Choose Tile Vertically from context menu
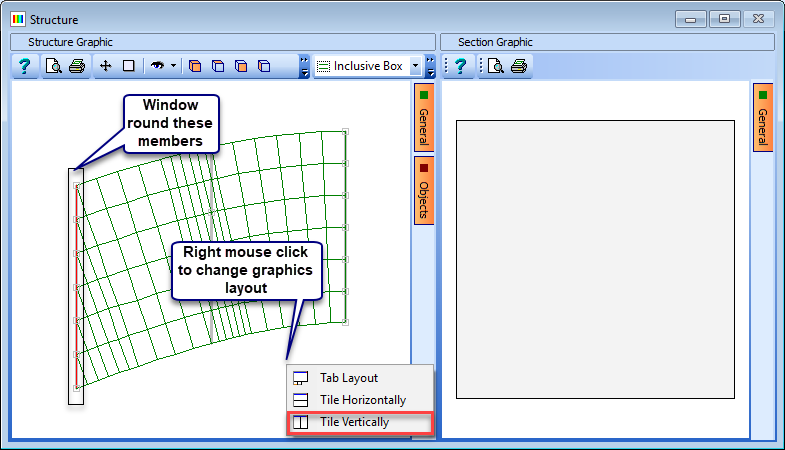 coord(360,422)
